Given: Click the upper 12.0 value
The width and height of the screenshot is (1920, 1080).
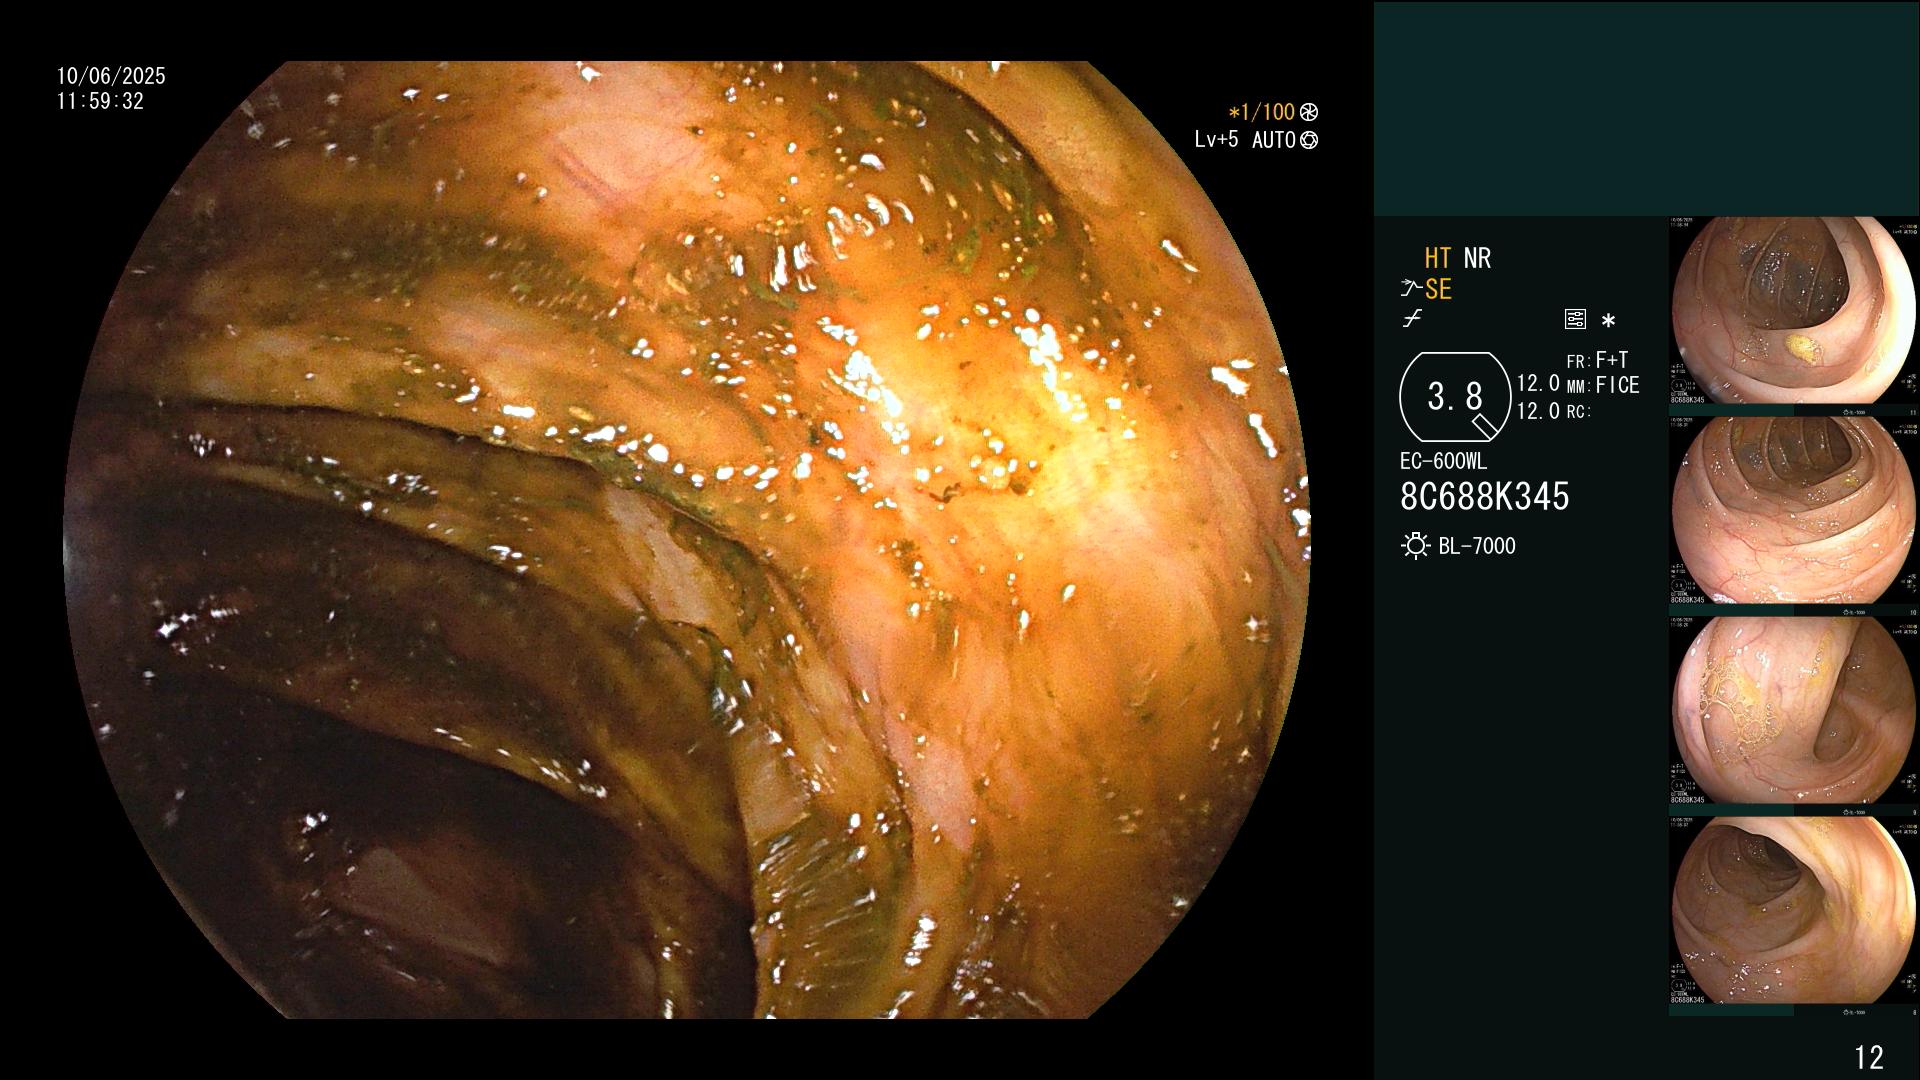Looking at the screenshot, I should click(x=1538, y=383).
